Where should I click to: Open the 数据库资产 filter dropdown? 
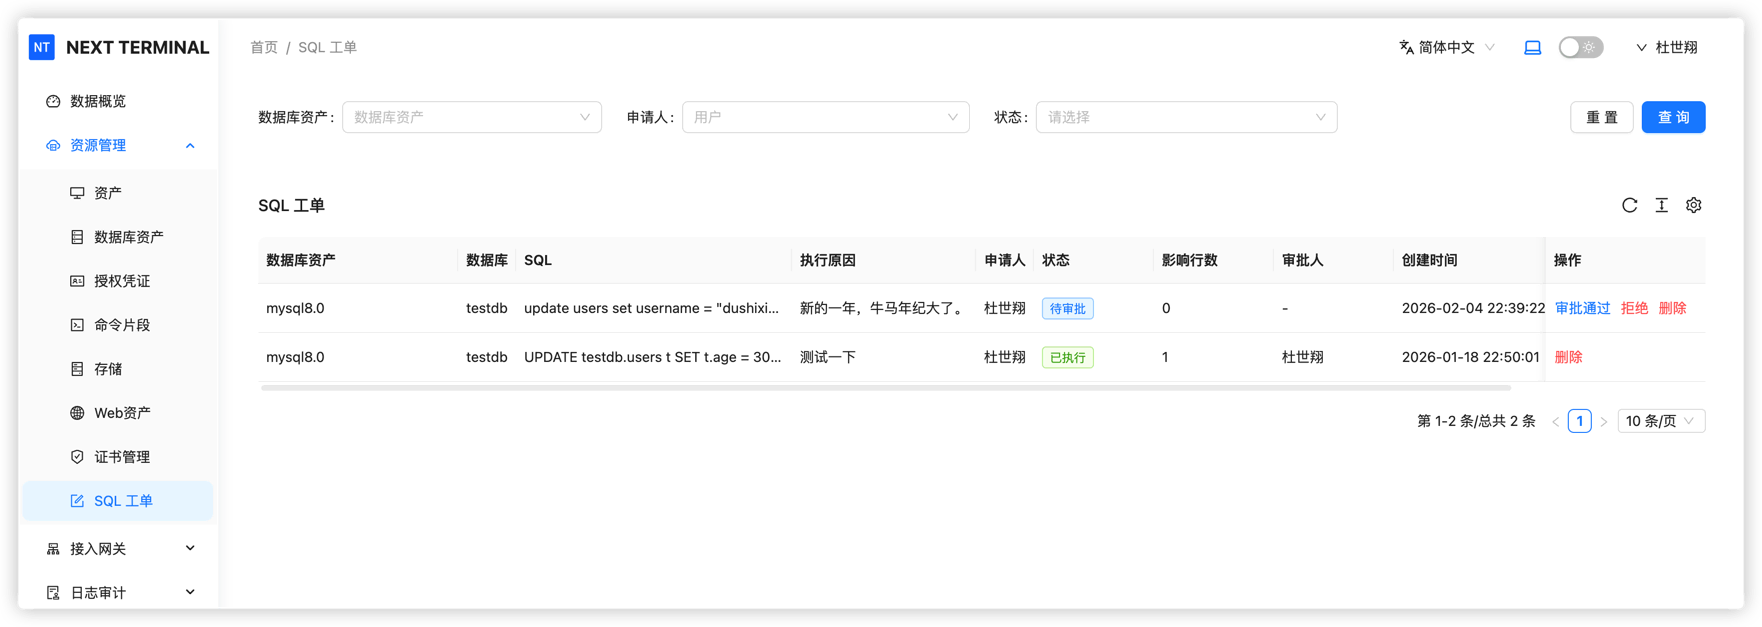[471, 117]
